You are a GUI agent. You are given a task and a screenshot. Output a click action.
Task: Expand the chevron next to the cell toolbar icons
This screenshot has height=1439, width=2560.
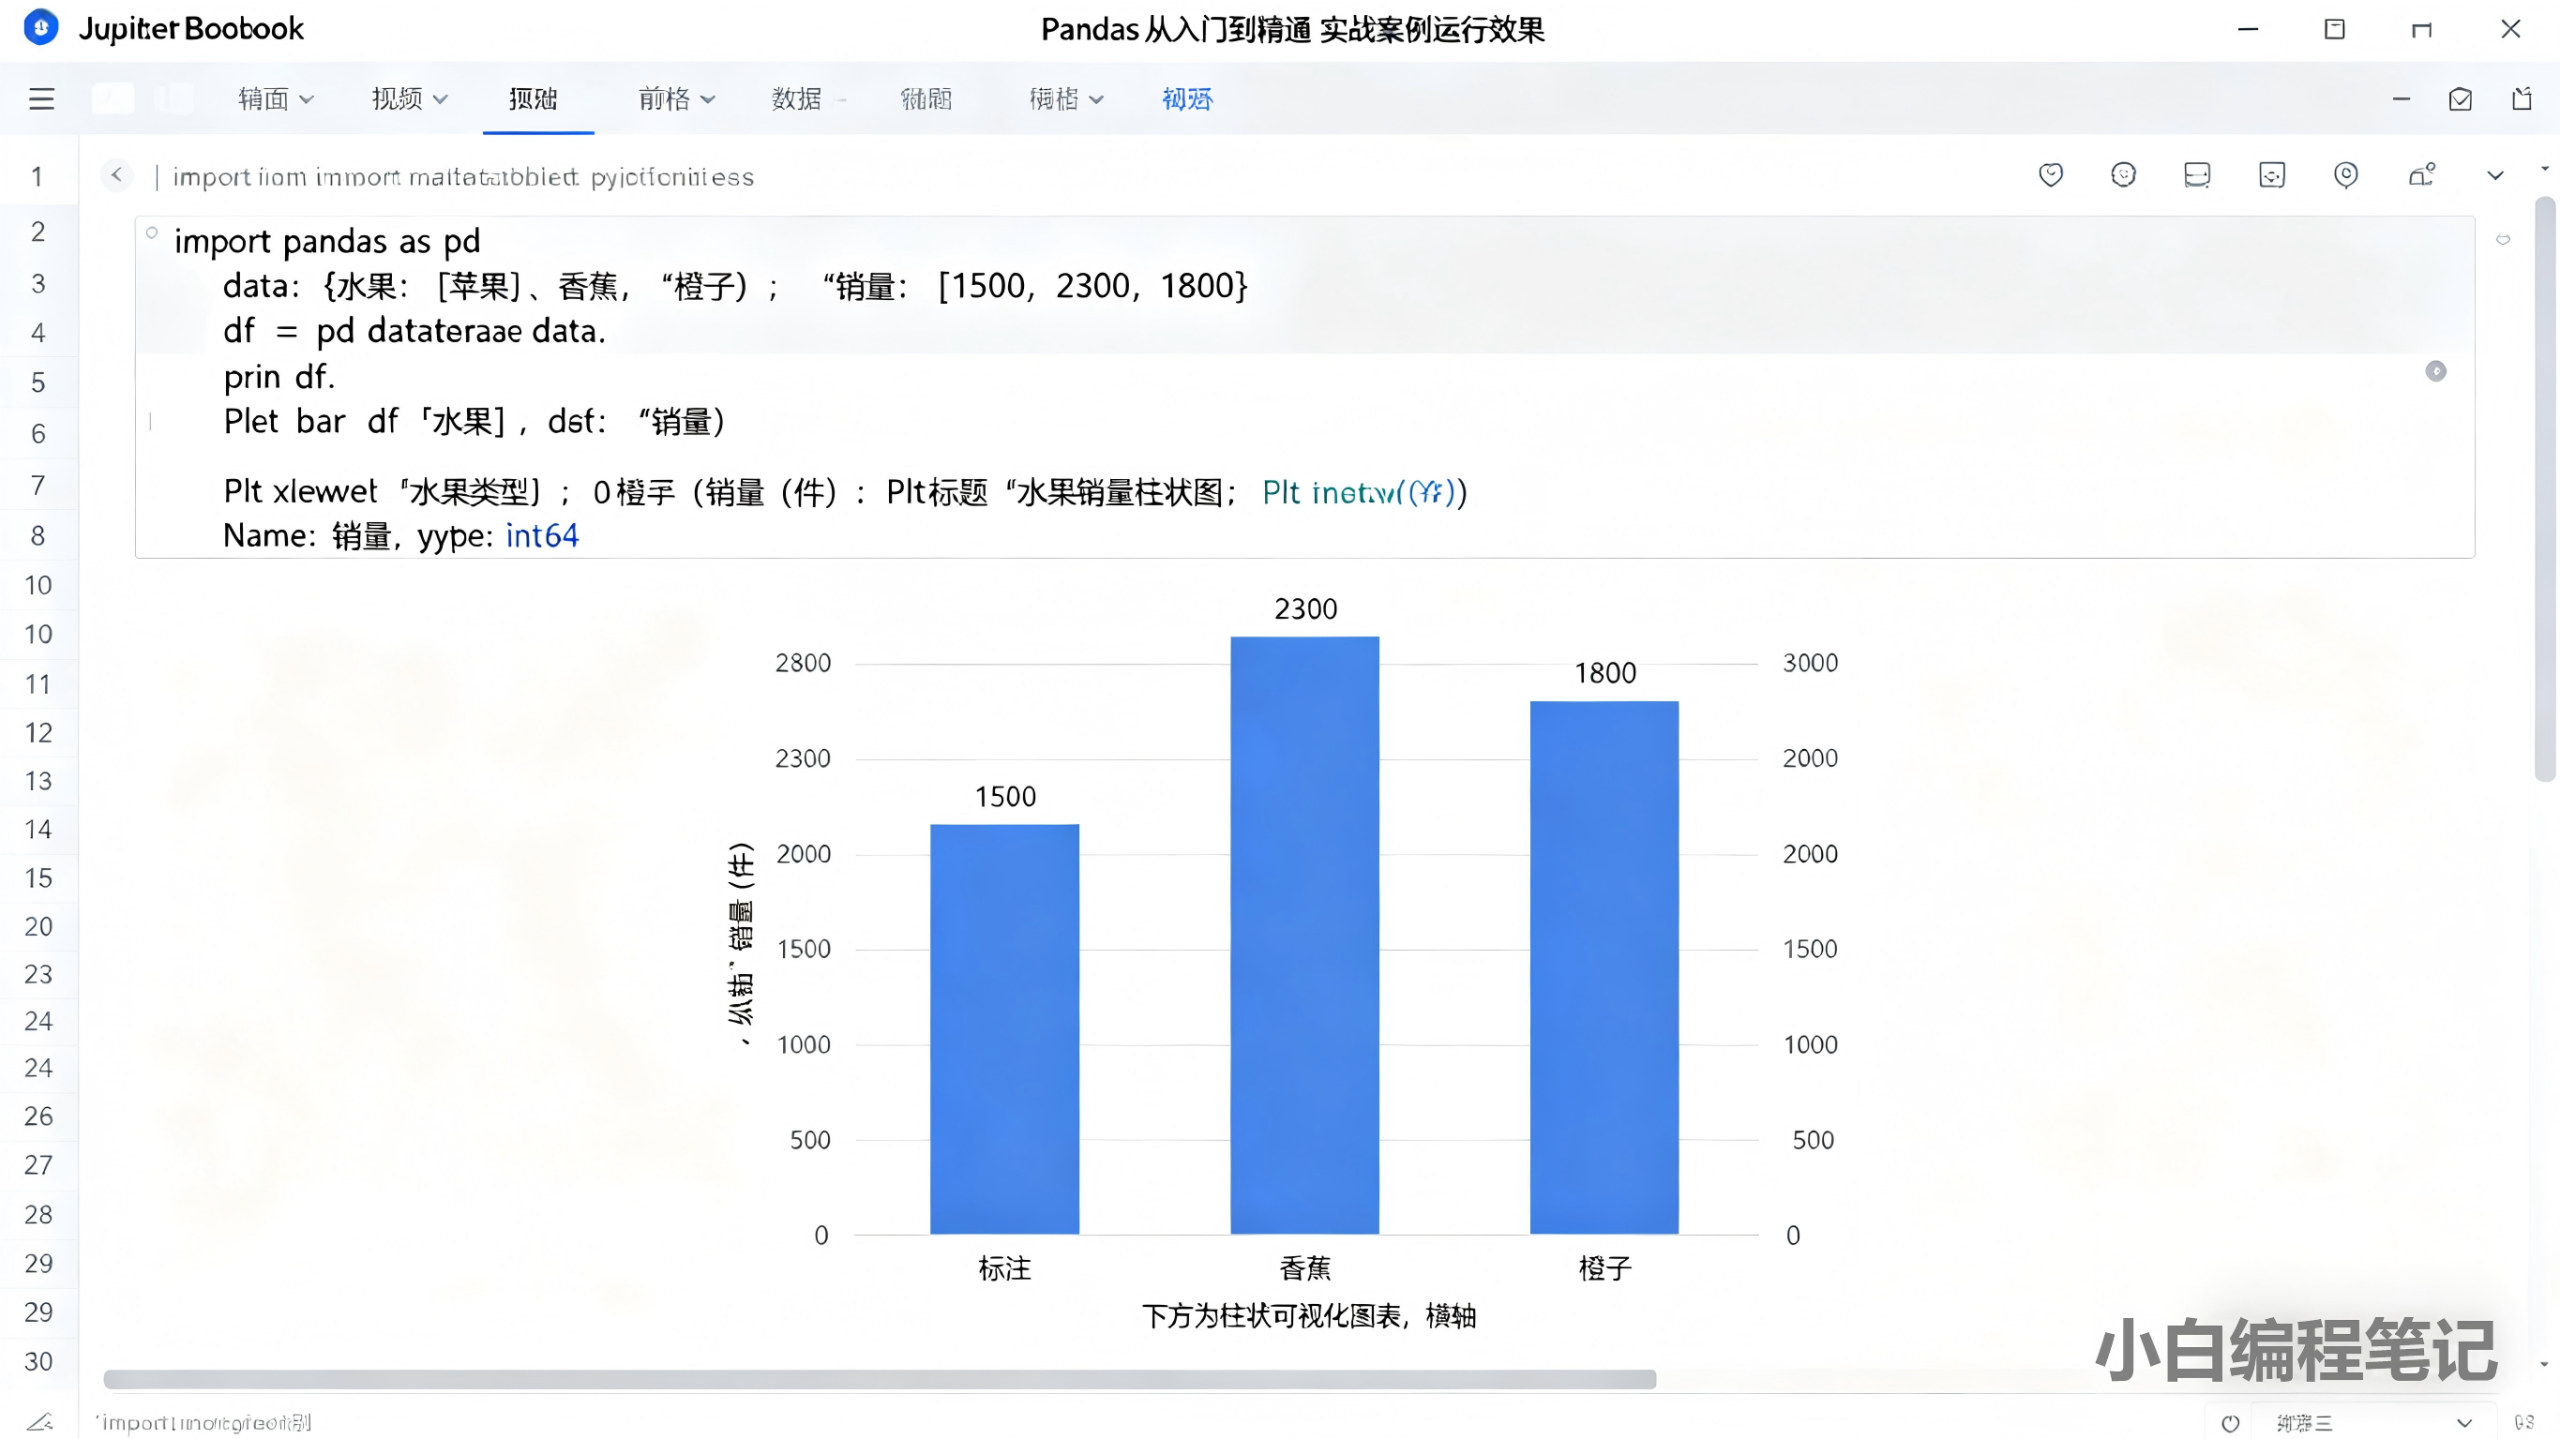point(2494,175)
